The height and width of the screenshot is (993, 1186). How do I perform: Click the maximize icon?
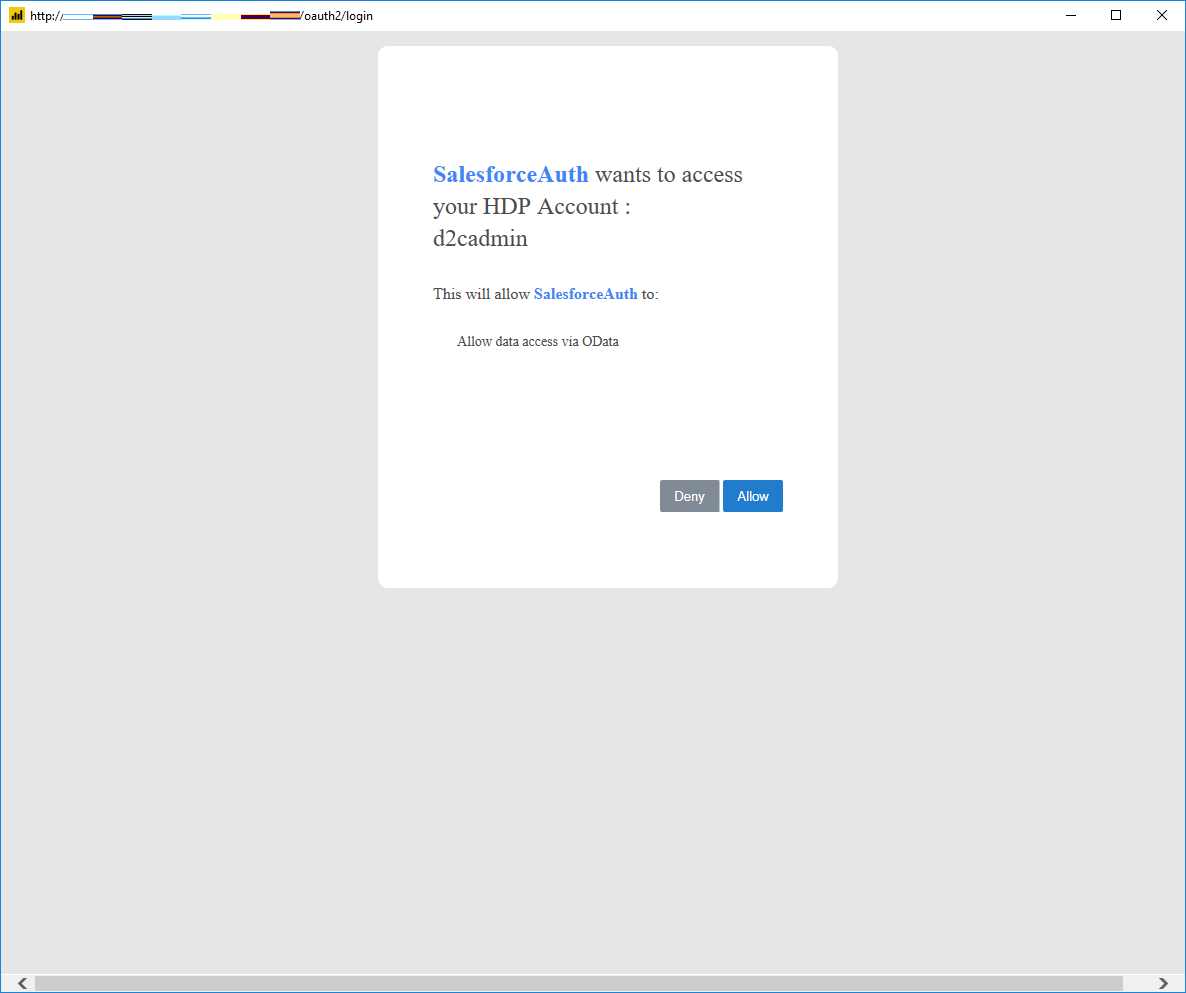point(1116,15)
